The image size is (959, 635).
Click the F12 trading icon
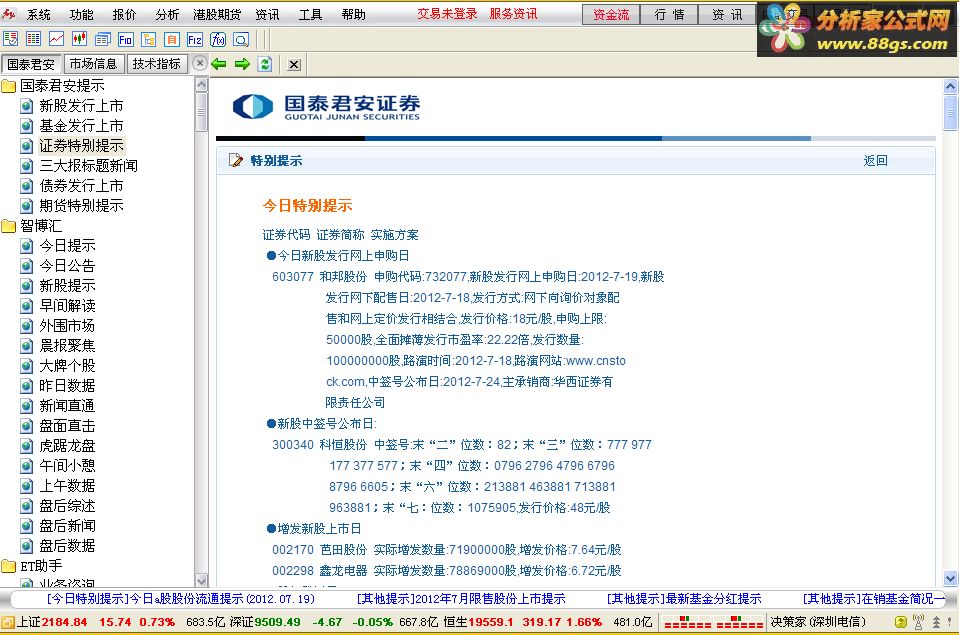194,39
